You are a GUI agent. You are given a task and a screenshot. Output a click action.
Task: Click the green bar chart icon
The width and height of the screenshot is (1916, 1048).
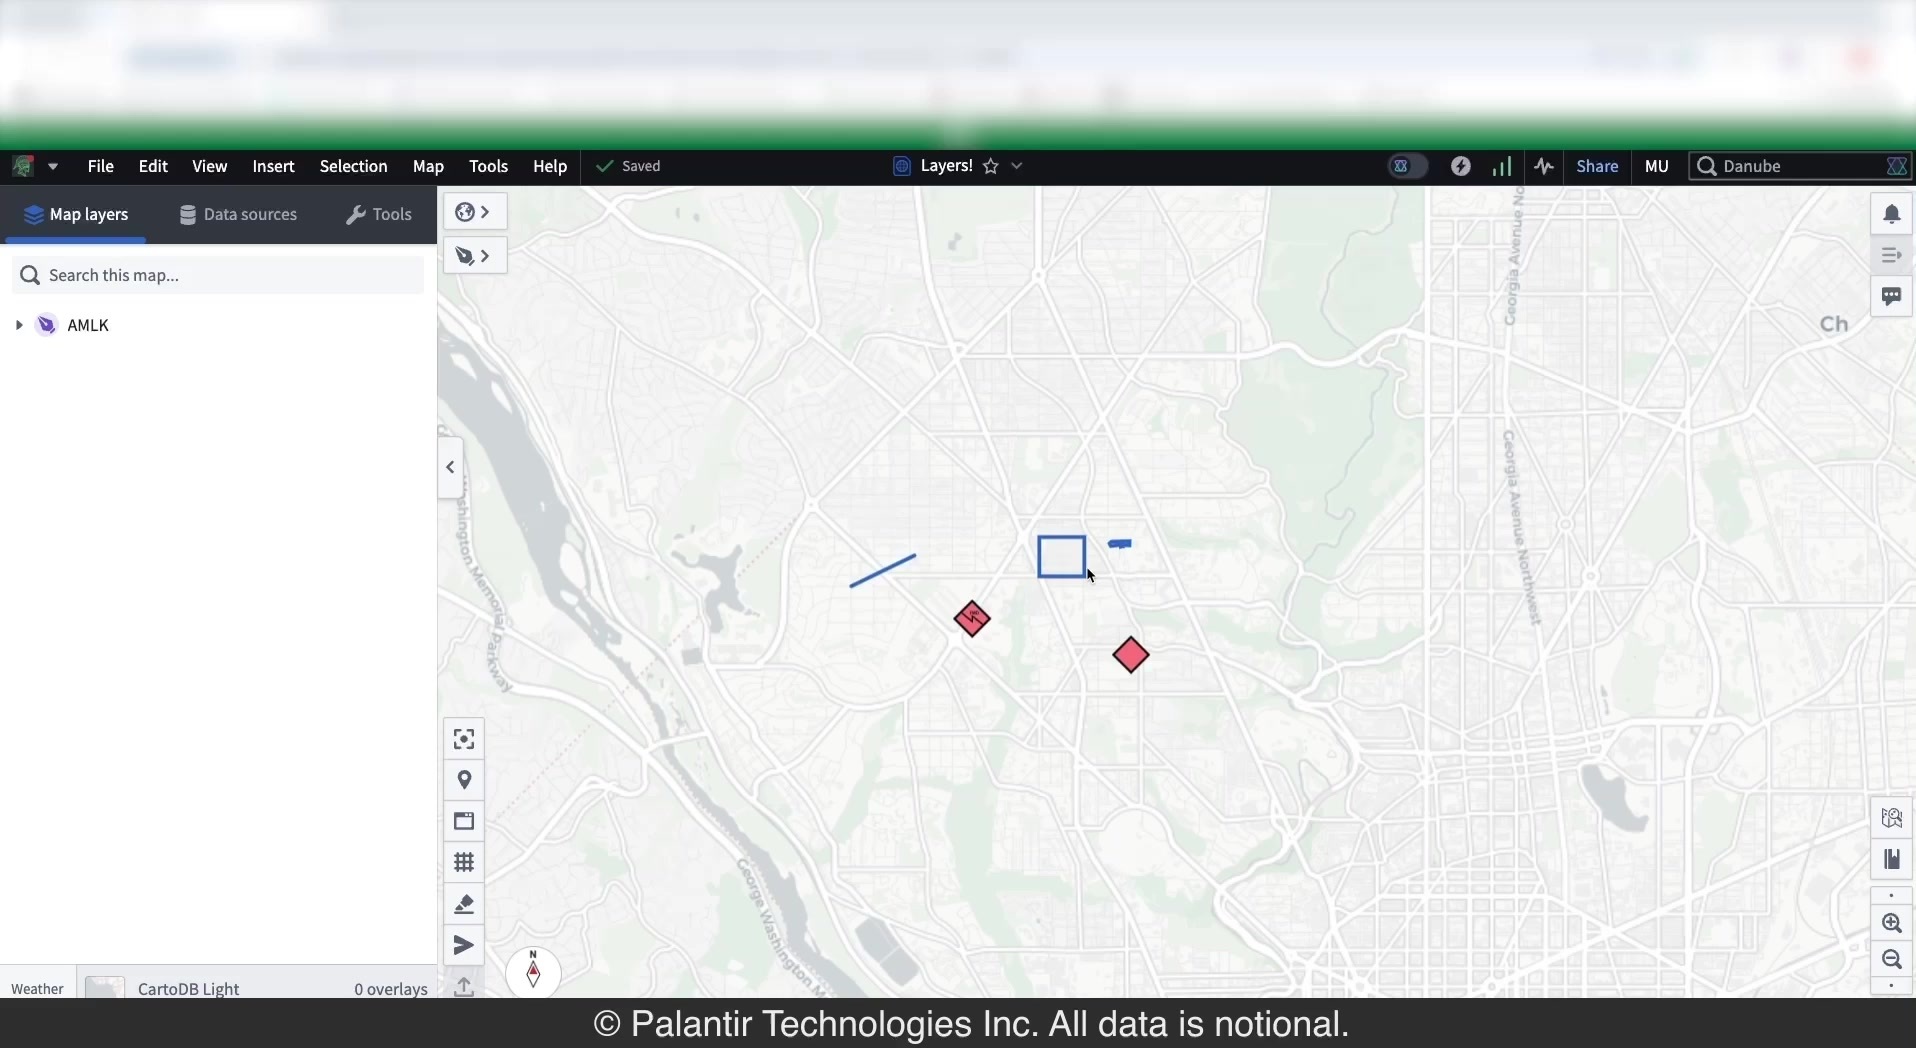1502,166
